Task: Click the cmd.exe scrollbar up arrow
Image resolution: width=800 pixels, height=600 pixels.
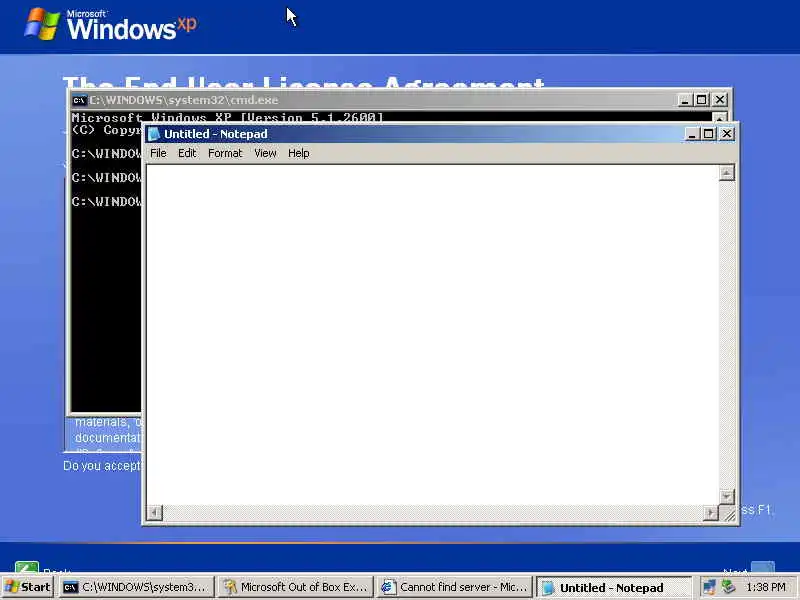Action: click(x=719, y=117)
